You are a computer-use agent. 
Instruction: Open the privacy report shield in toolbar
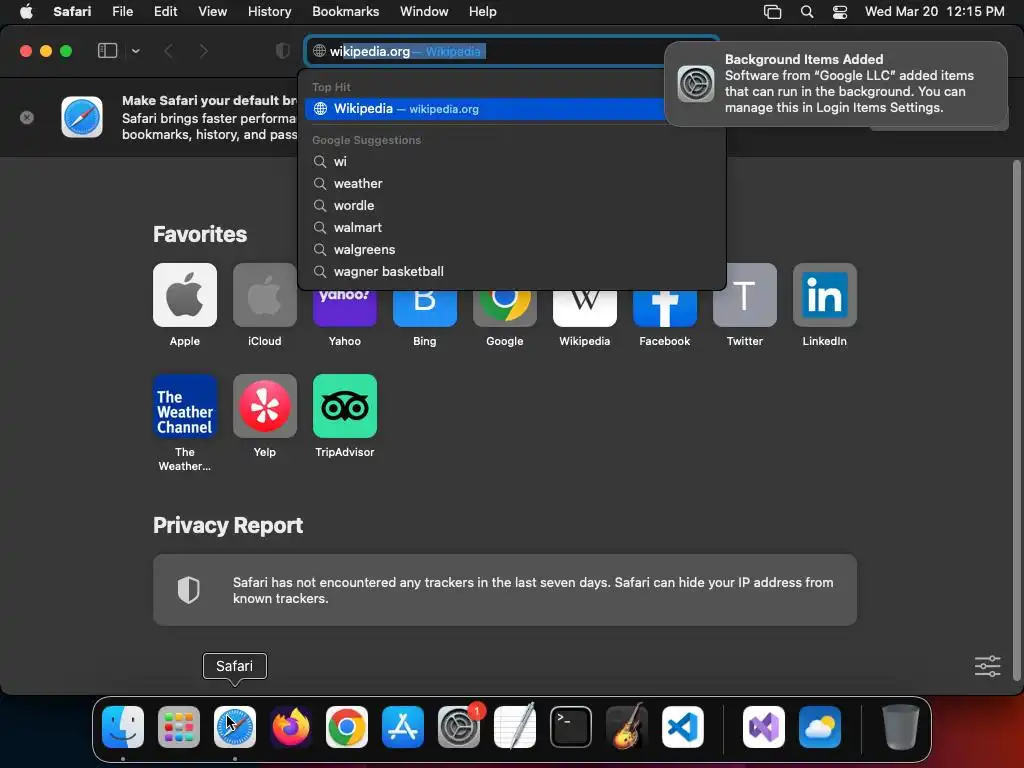(x=283, y=51)
